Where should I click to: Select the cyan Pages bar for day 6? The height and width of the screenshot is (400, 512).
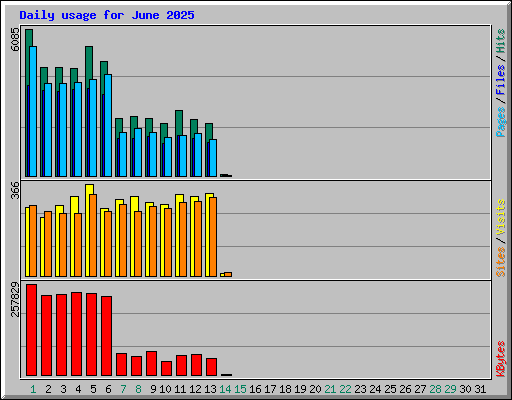(x=108, y=125)
